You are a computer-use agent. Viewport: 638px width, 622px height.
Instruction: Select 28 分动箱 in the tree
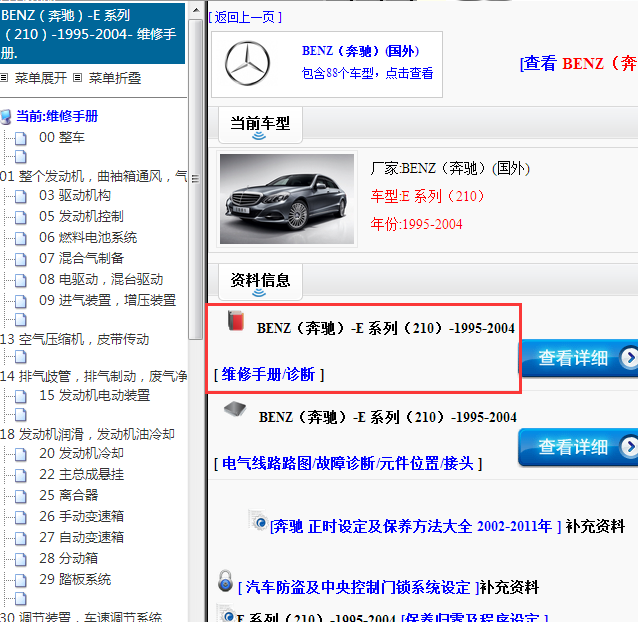point(68,559)
